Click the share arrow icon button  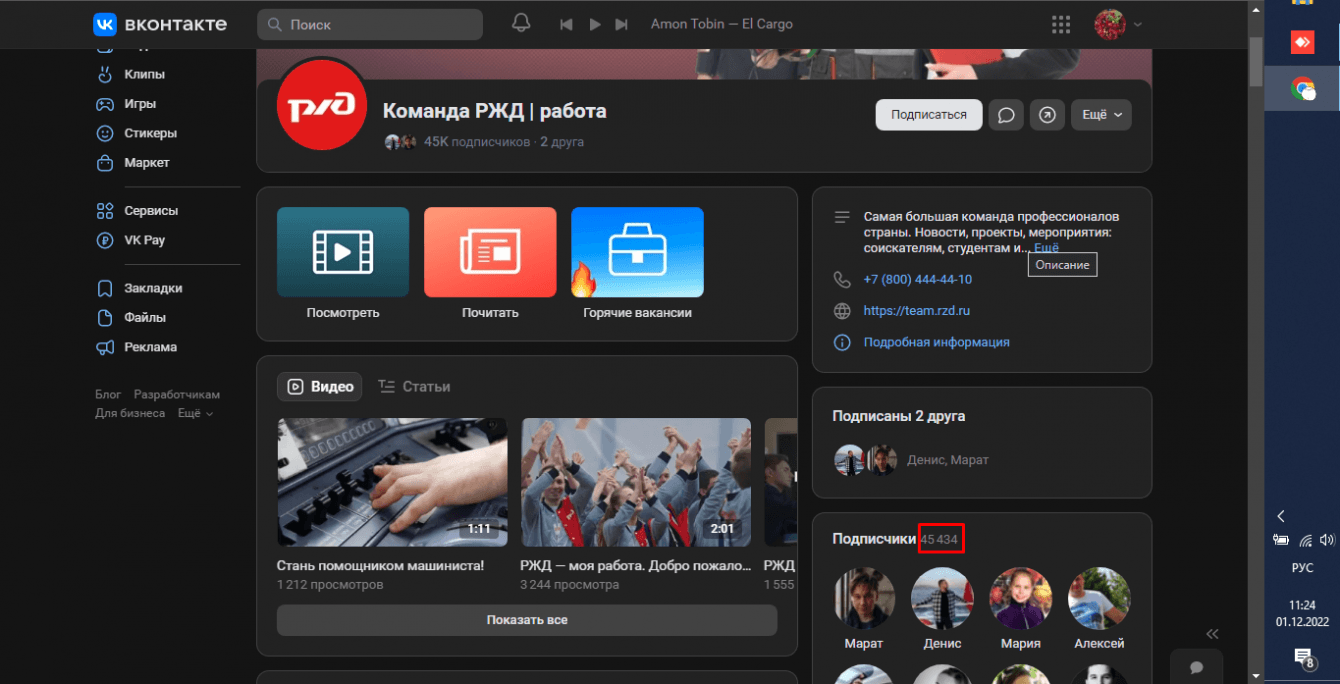coord(1047,115)
